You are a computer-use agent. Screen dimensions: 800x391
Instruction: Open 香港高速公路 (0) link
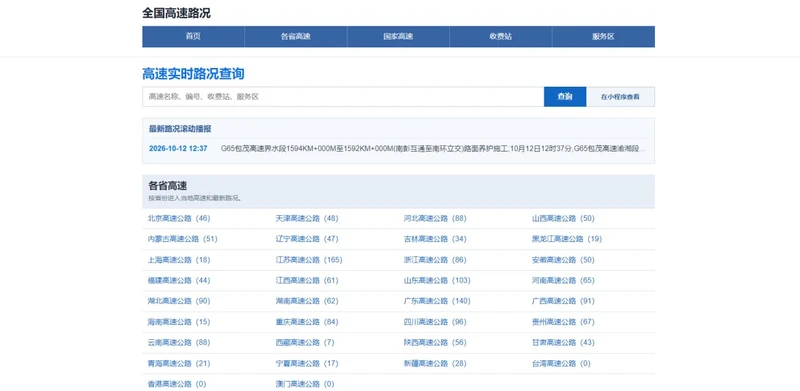coord(177,384)
